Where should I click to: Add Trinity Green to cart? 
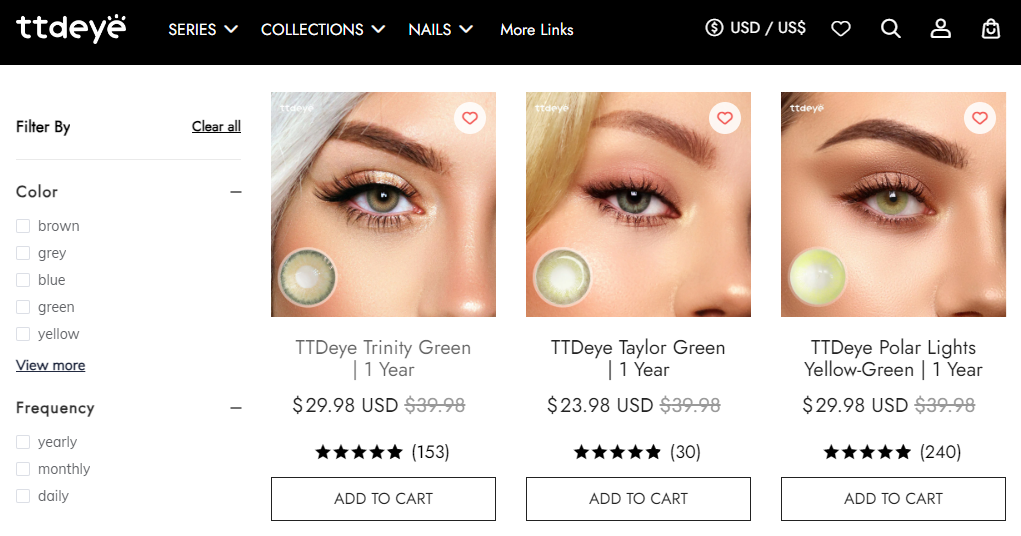383,499
